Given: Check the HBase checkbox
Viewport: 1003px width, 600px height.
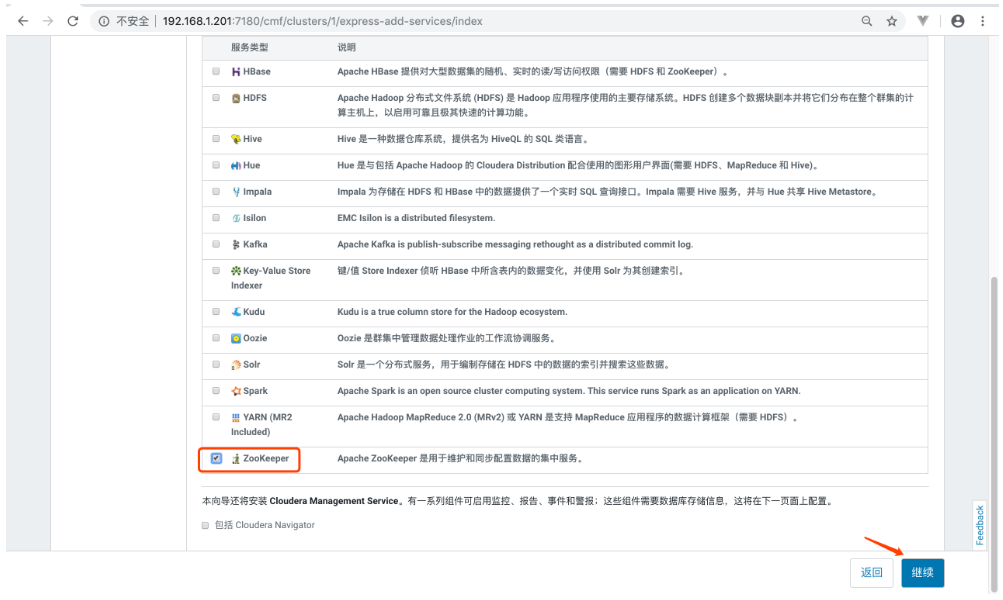Looking at the screenshot, I should coord(216,71).
